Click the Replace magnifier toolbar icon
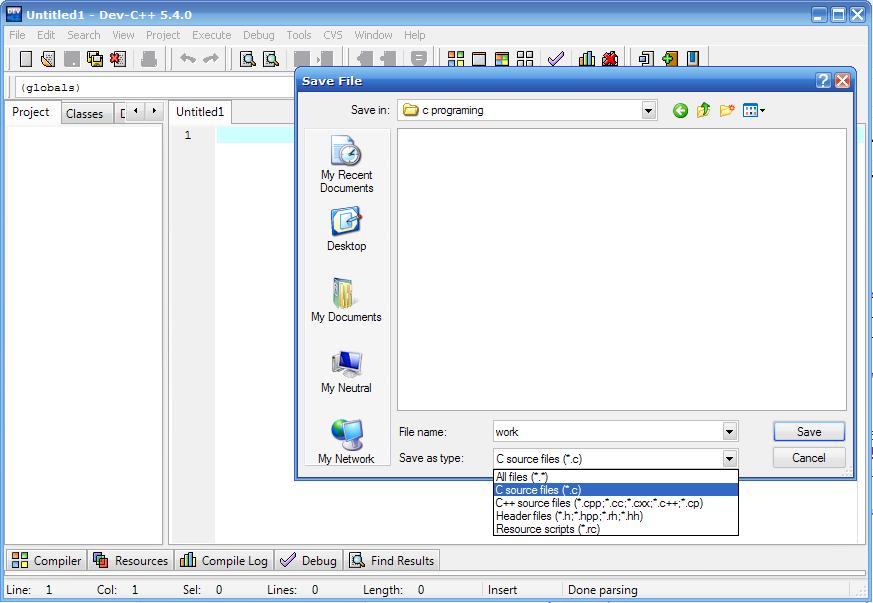The height and width of the screenshot is (603, 873). (271, 58)
